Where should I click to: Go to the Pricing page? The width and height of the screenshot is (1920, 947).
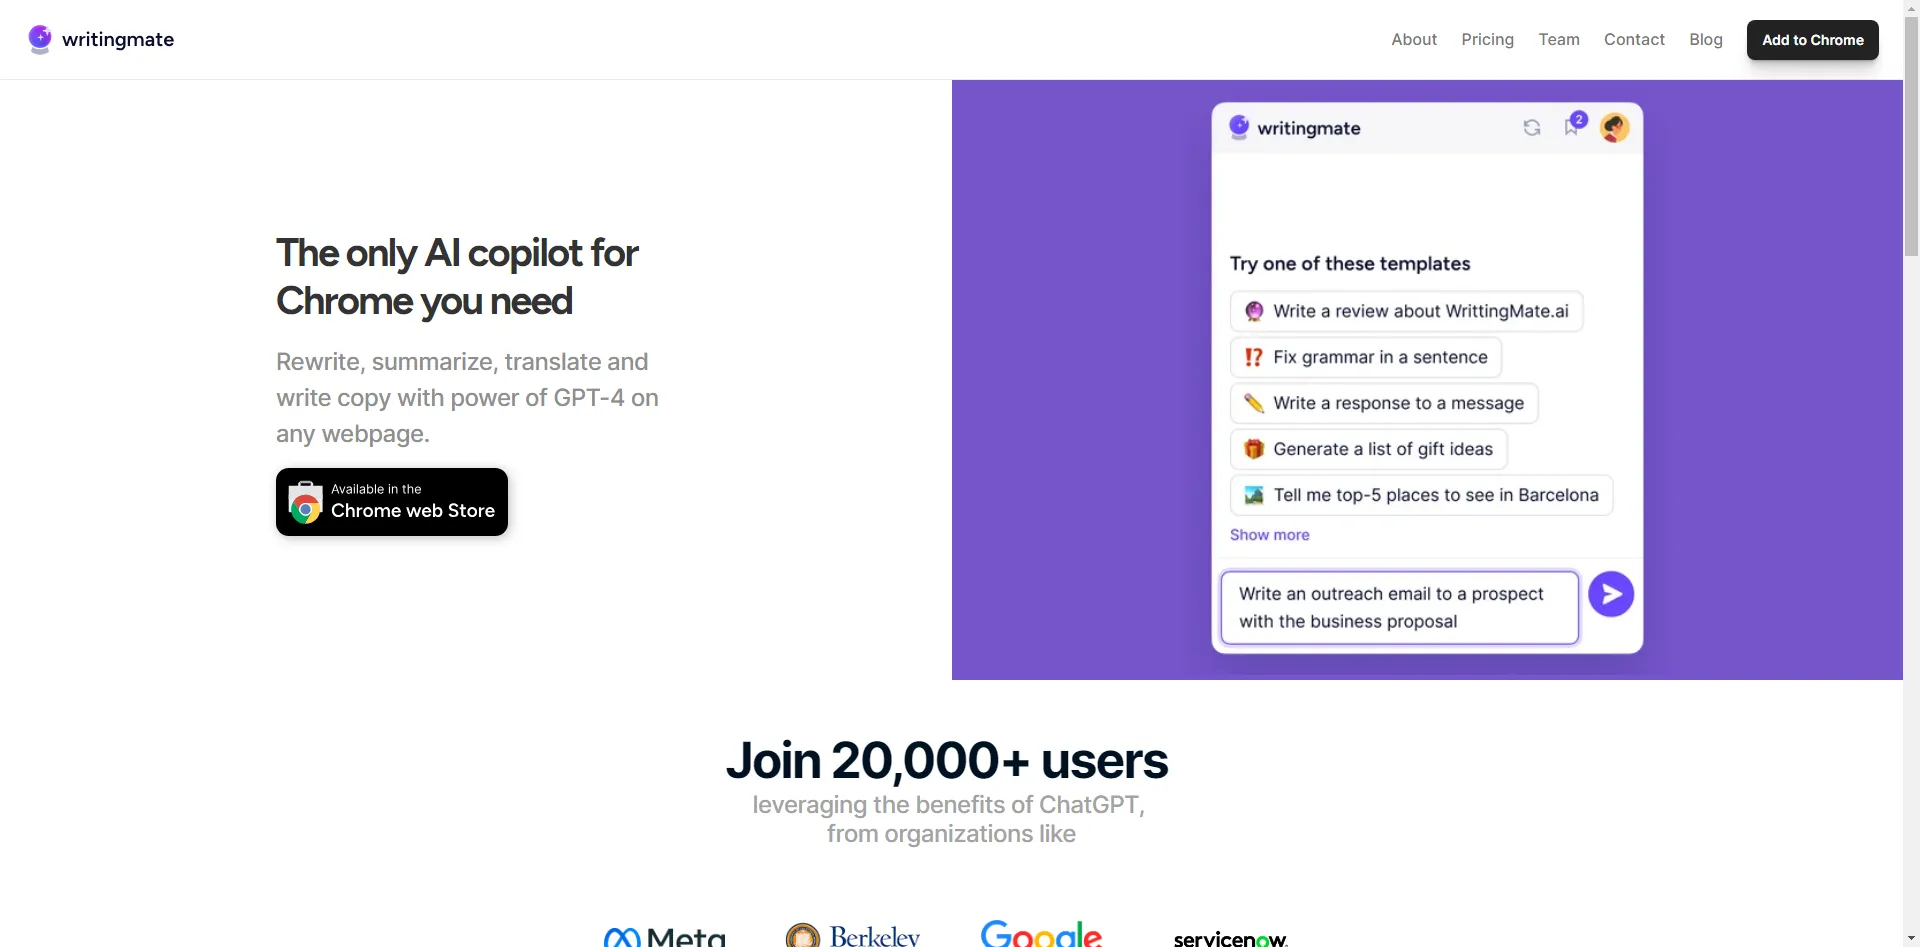[1487, 40]
